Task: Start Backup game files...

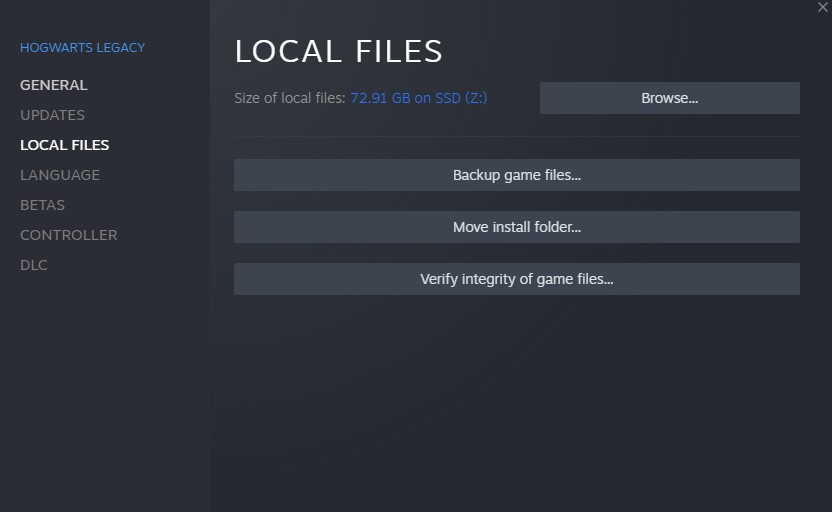Action: [x=517, y=175]
